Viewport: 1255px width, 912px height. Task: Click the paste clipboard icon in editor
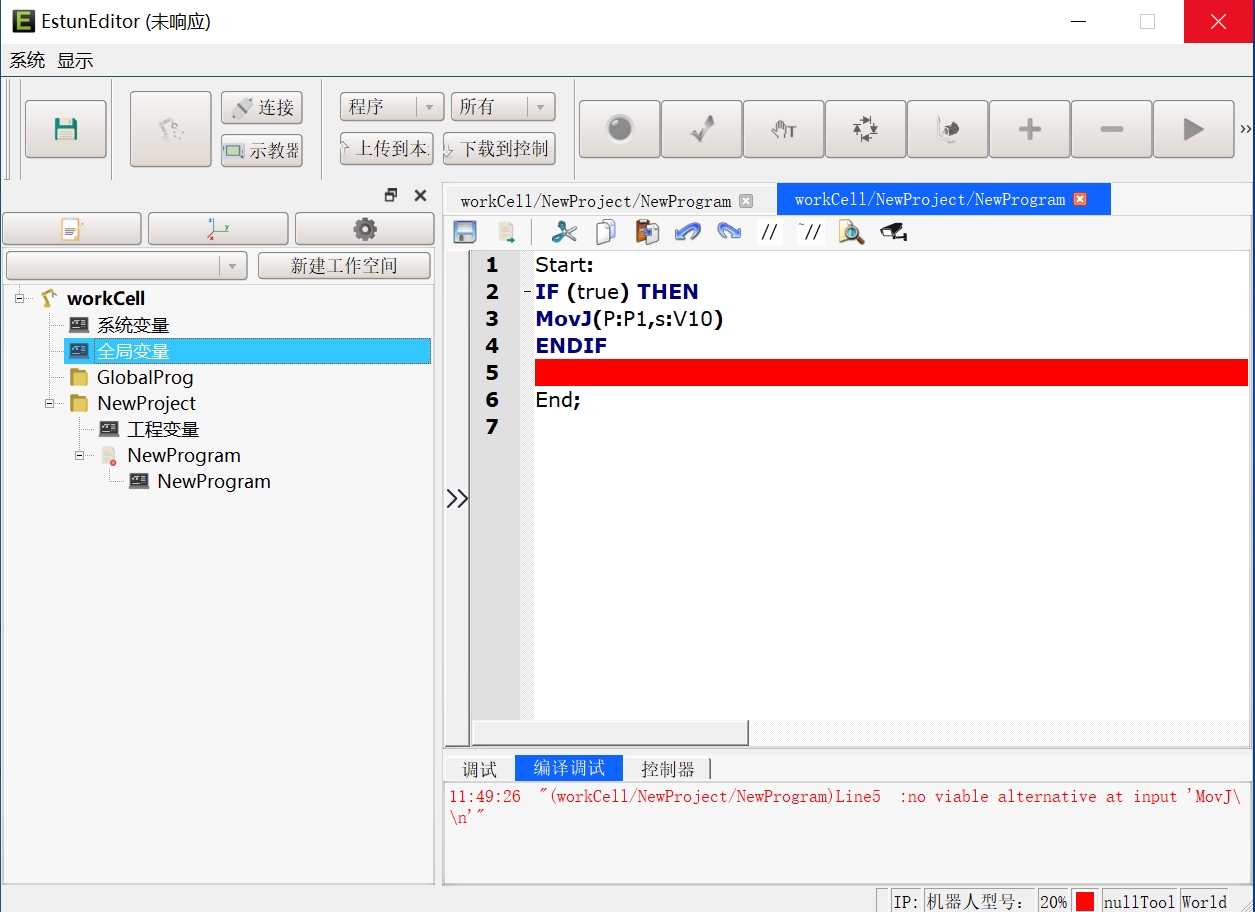tap(647, 233)
